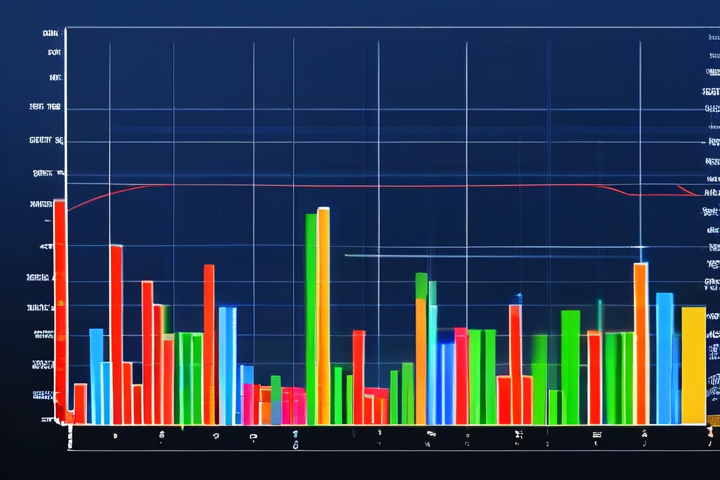Click the red bar right of the center orange bar
720x480 pixels.
358,376
